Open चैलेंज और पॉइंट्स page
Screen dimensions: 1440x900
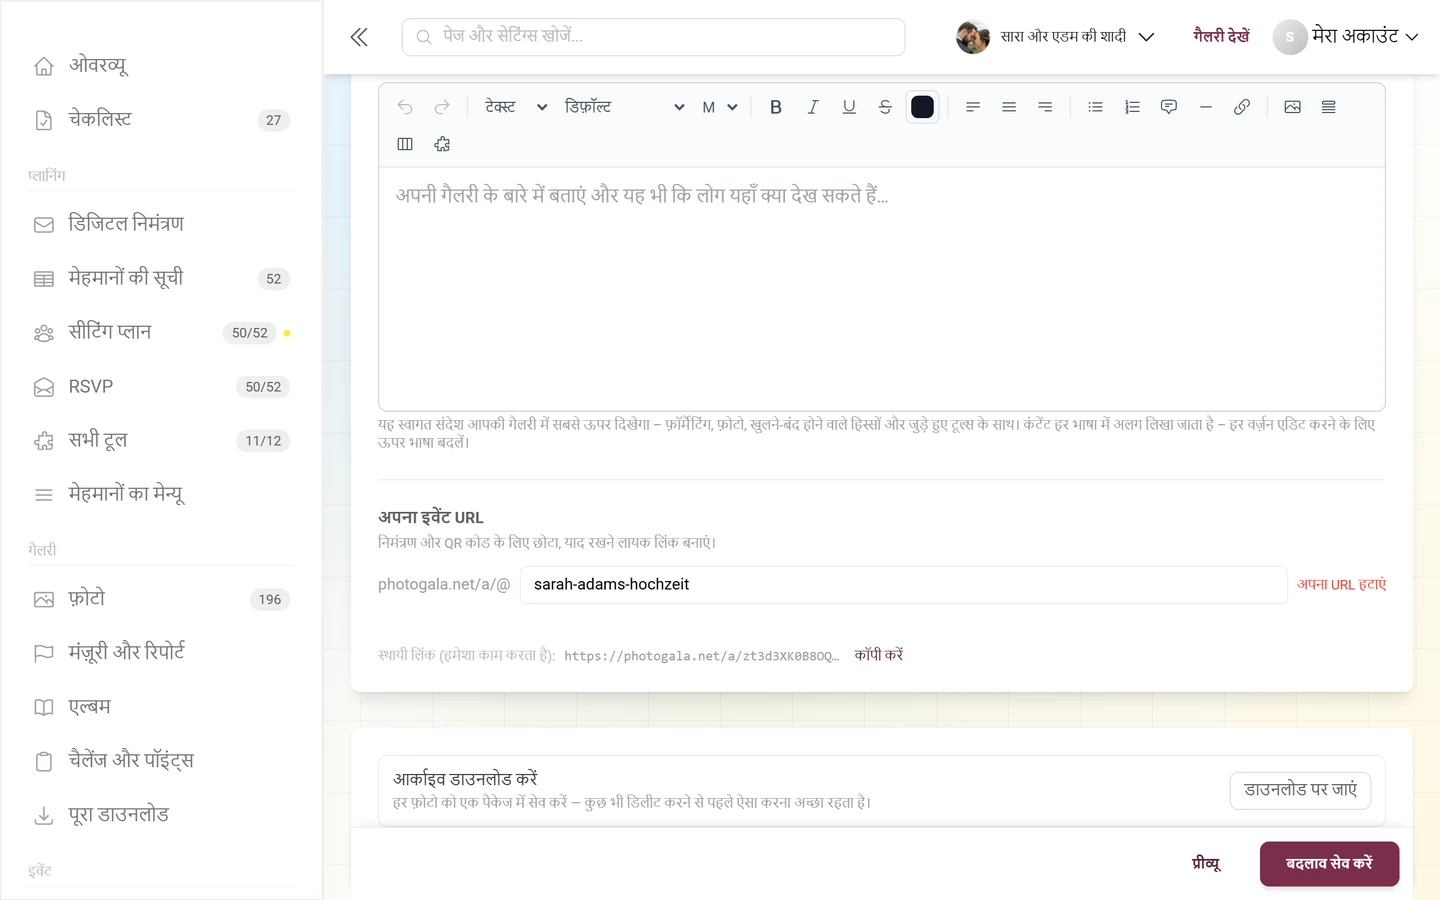[x=162, y=761]
